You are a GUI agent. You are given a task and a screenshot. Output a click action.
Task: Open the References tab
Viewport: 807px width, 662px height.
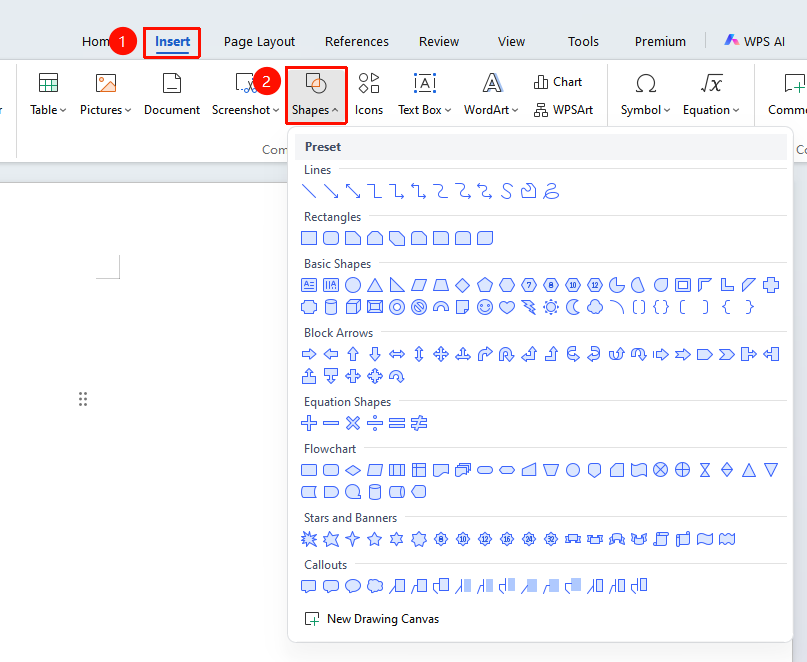[357, 42]
